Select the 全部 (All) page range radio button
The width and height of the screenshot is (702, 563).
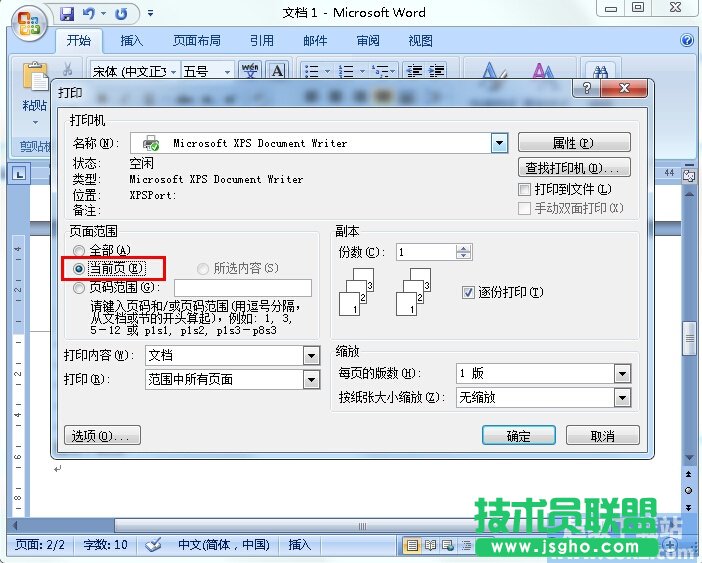click(x=79, y=250)
